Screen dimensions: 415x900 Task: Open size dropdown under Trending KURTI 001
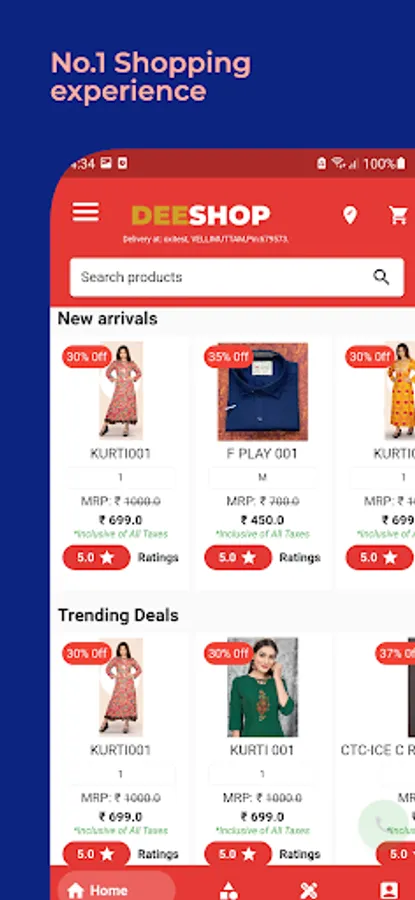262,774
